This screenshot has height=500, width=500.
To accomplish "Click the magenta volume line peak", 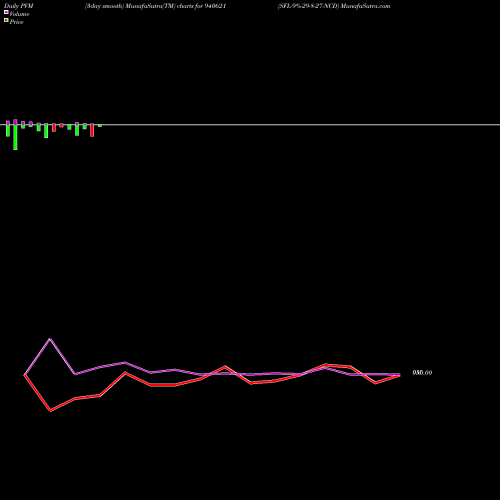I will tap(50, 339).
